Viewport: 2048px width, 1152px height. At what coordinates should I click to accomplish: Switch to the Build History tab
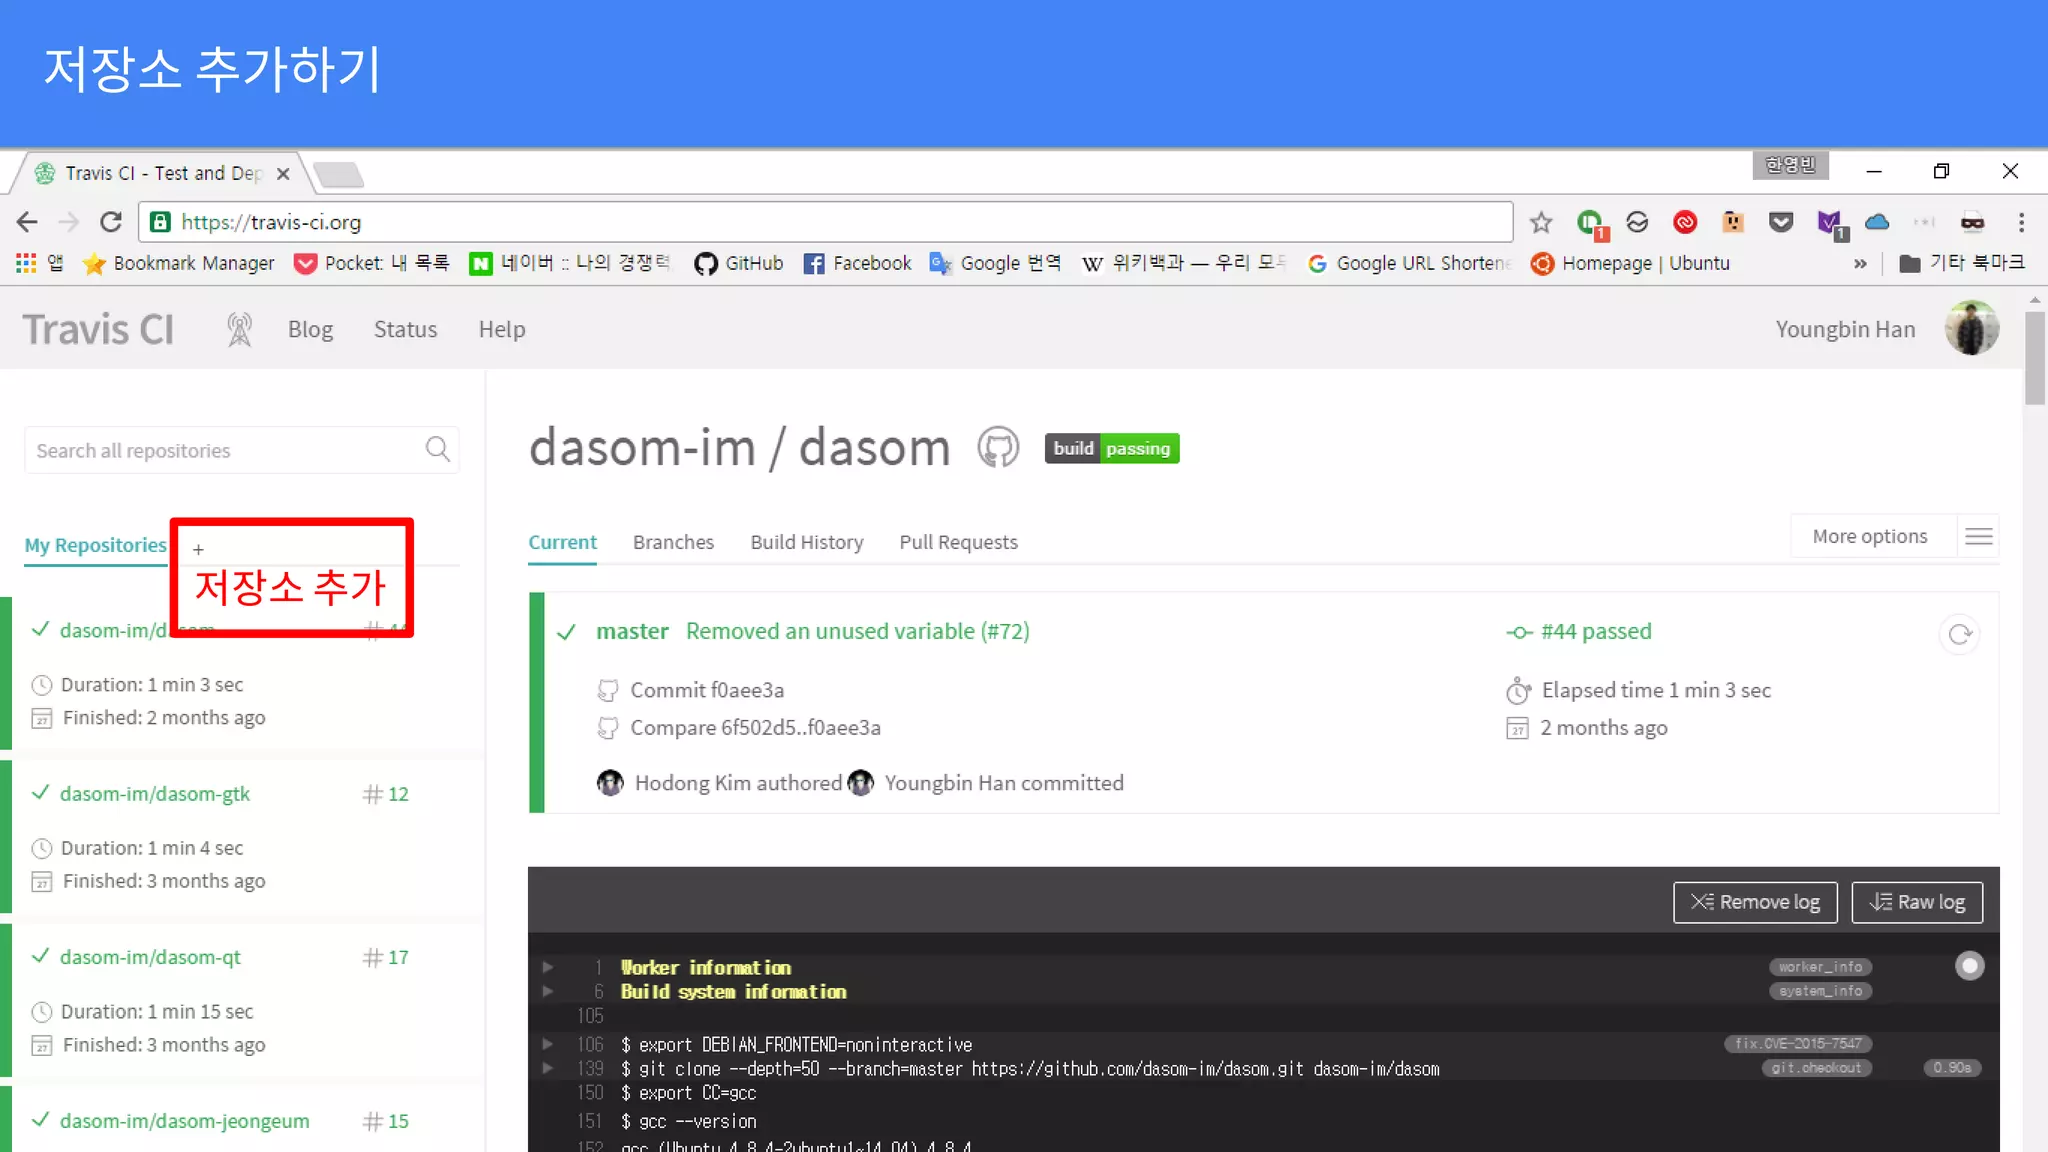pyautogui.click(x=806, y=542)
